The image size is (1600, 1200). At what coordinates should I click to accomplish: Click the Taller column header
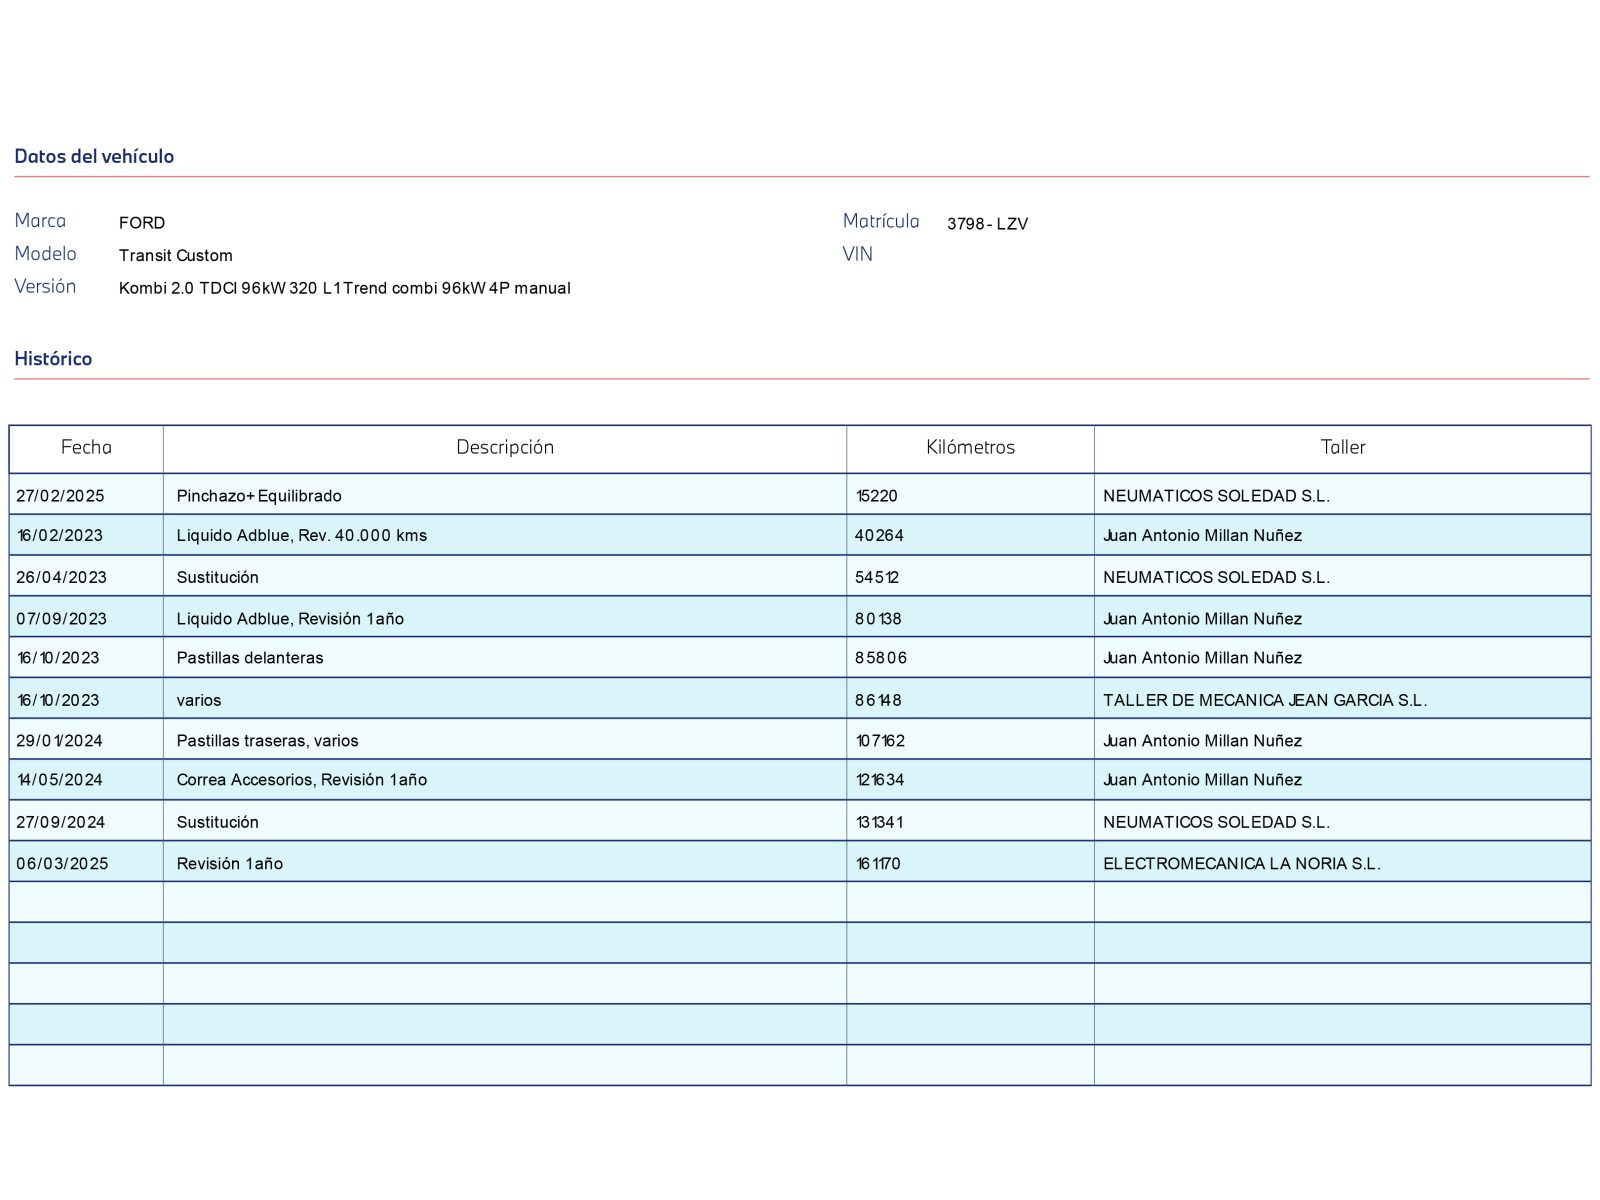[x=1342, y=447]
